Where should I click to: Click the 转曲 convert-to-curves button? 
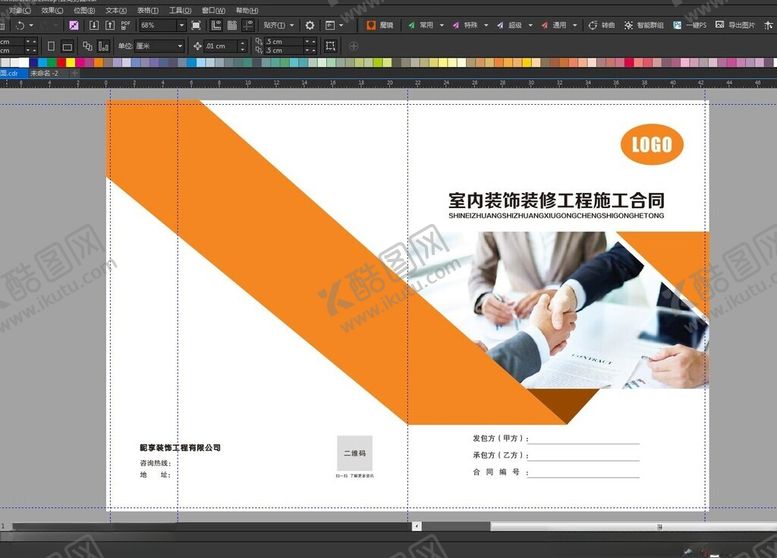602,25
